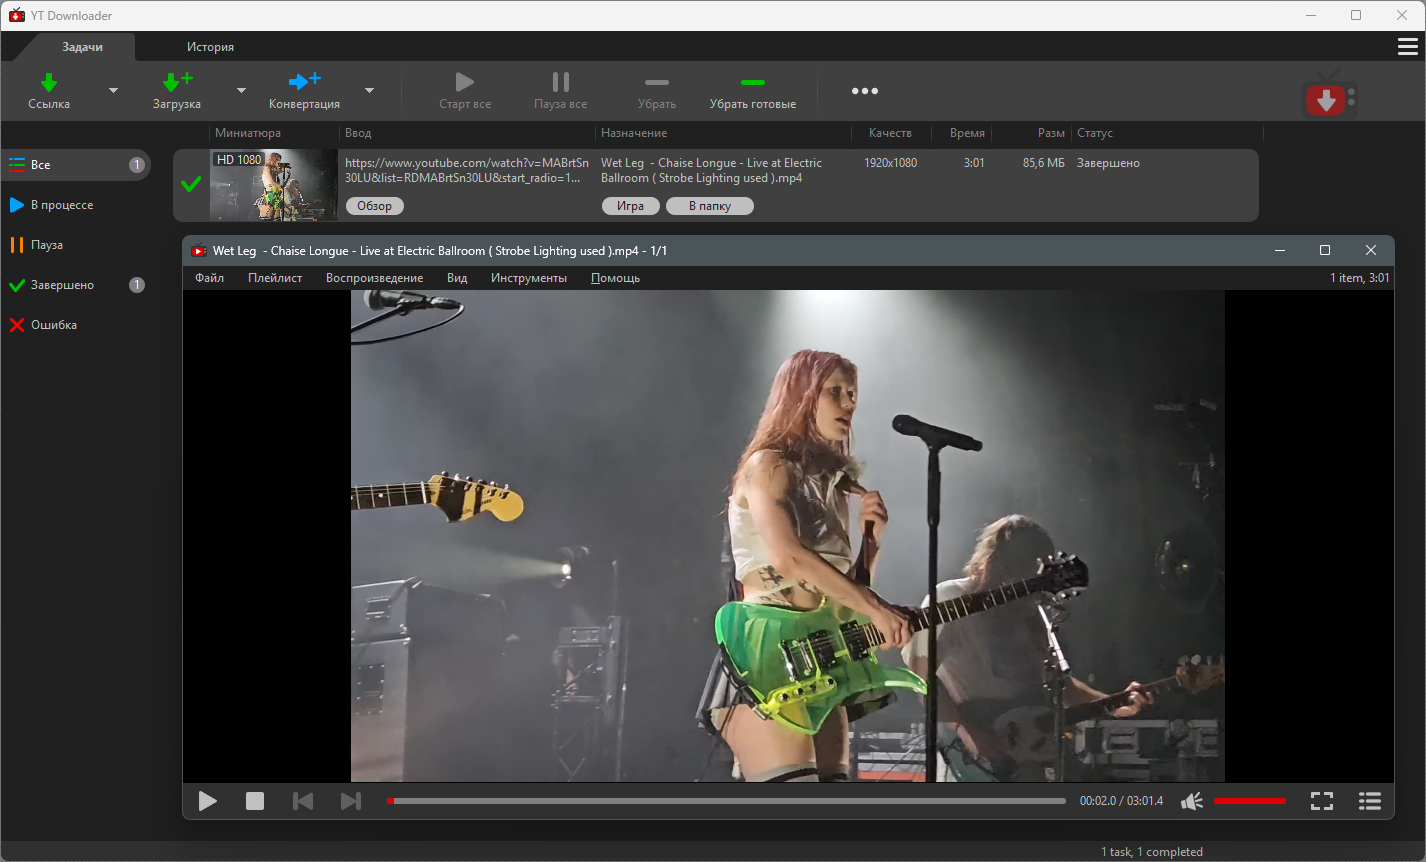The width and height of the screenshot is (1426, 862).
Task: Select the Завершено filter in sidebar
Action: point(62,285)
